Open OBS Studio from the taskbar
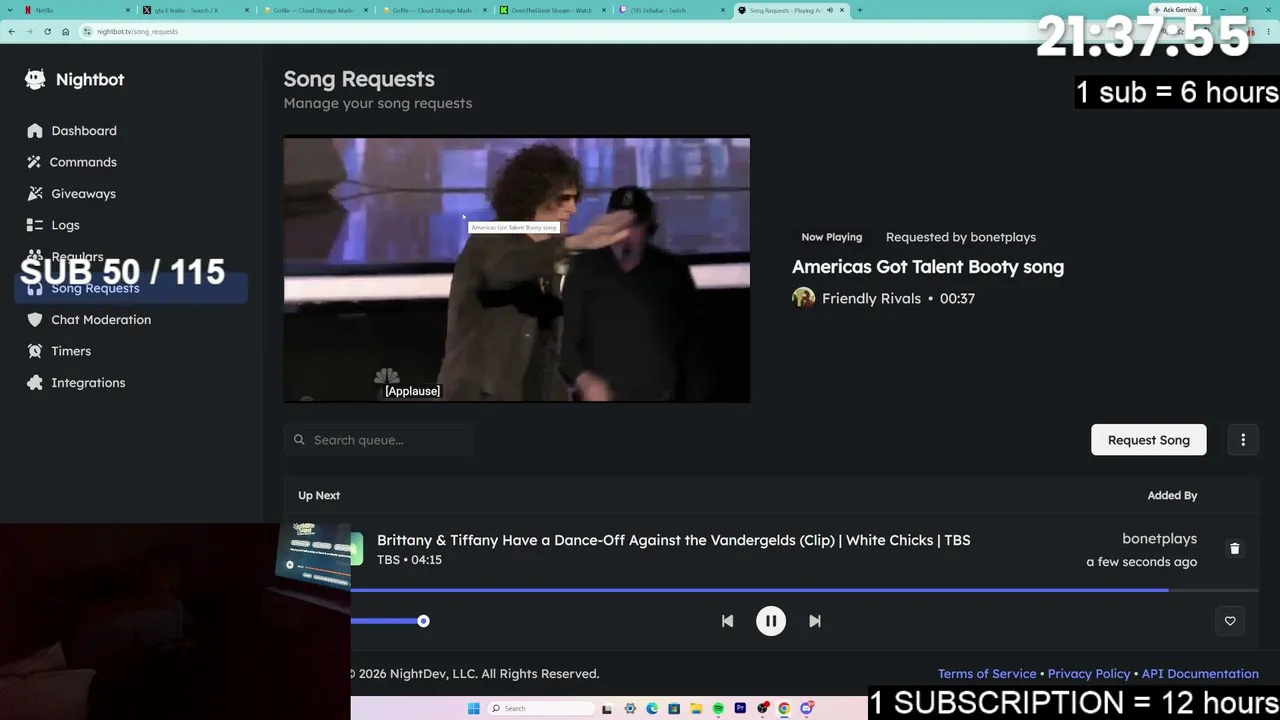 point(762,709)
